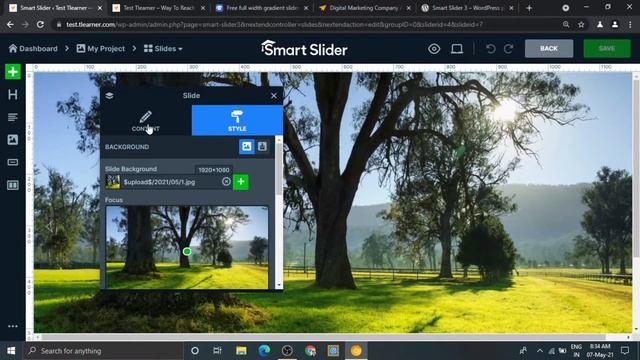Open My Project breadcrumb
Viewport: 640px width, 360px height.
tap(100, 49)
